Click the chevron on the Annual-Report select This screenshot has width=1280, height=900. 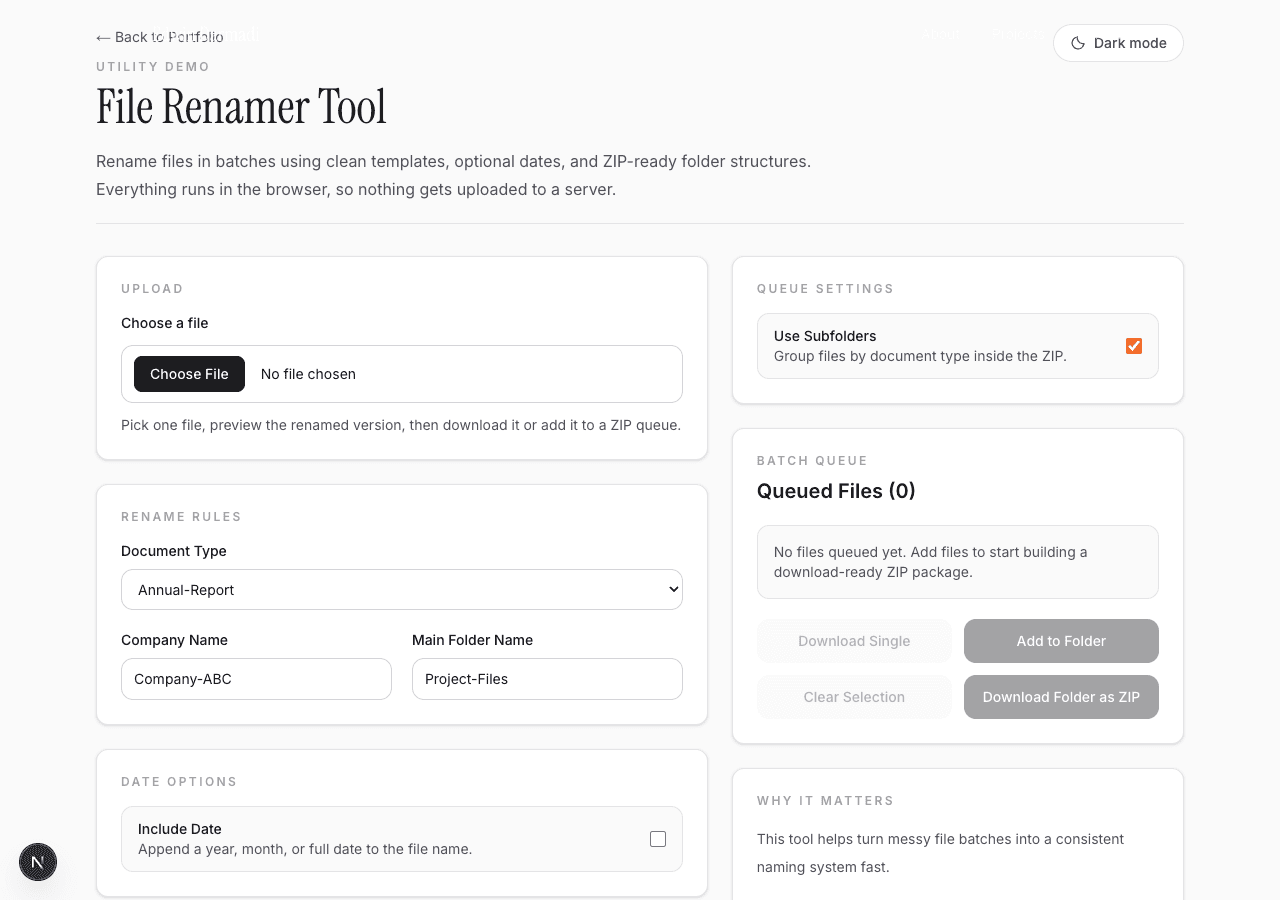(670, 589)
